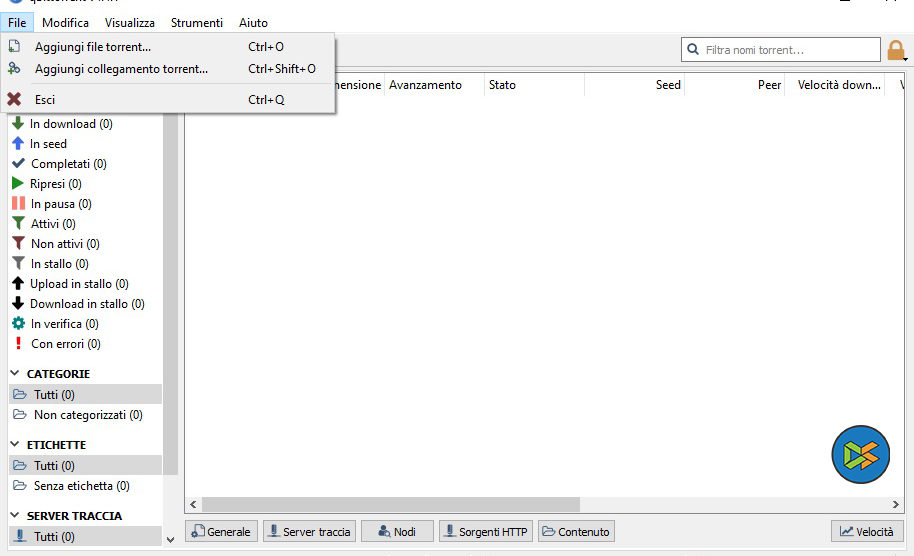Click the orange lock icon

point(896,50)
